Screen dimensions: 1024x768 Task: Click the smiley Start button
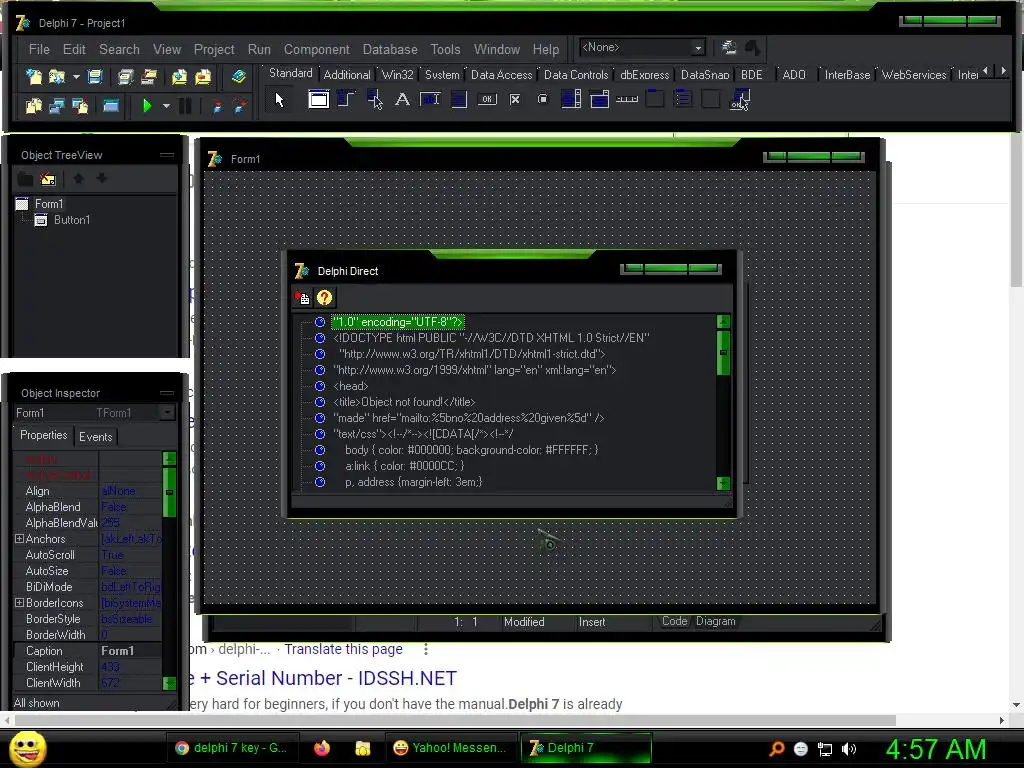tap(28, 749)
